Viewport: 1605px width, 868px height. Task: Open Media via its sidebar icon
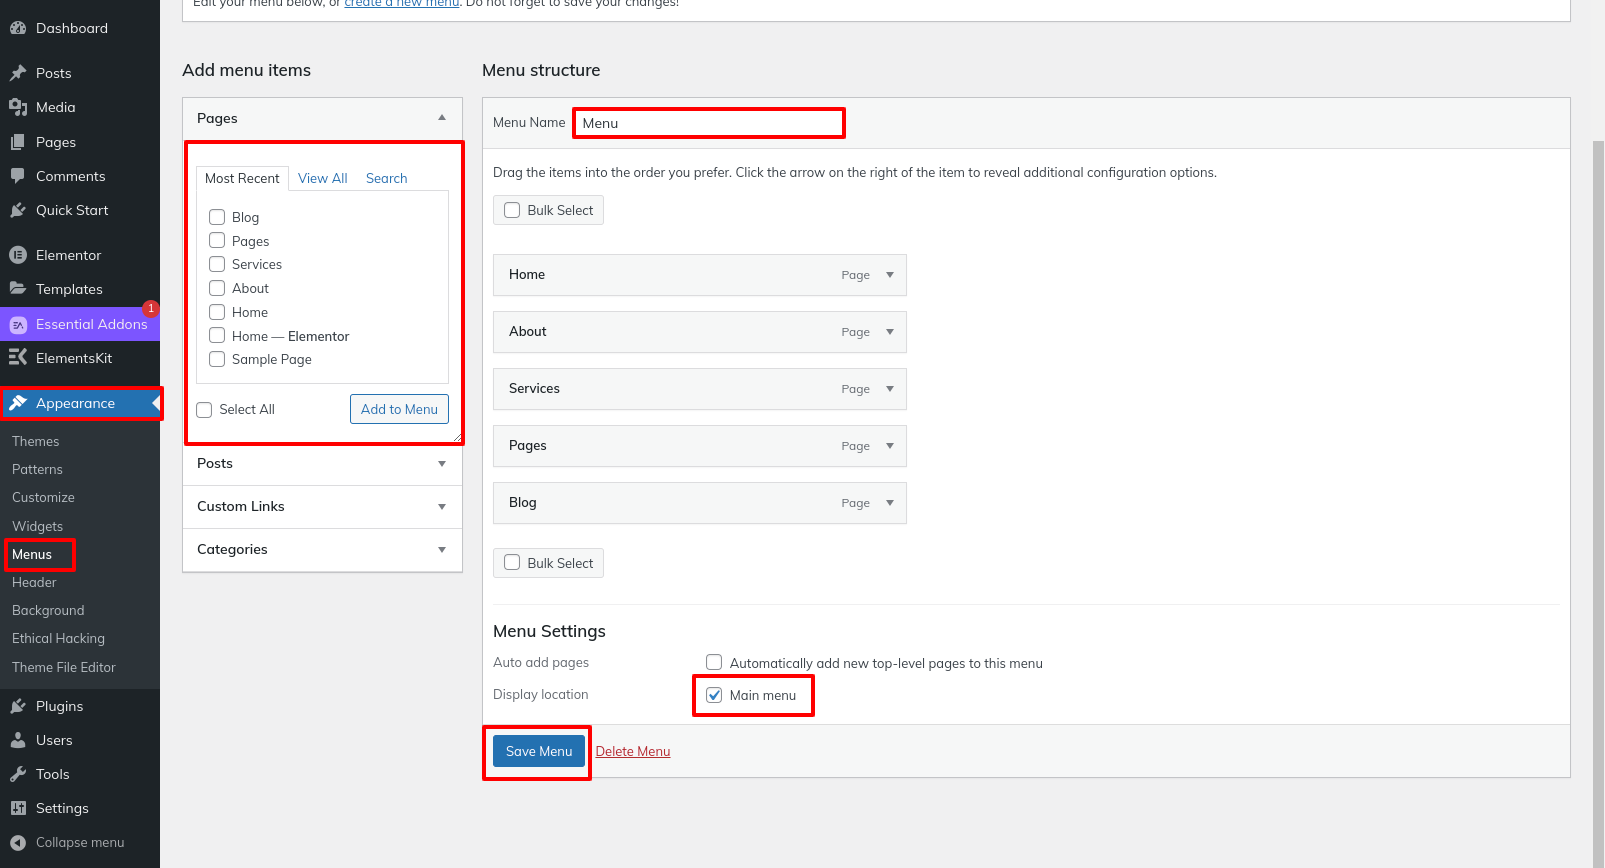pos(18,107)
